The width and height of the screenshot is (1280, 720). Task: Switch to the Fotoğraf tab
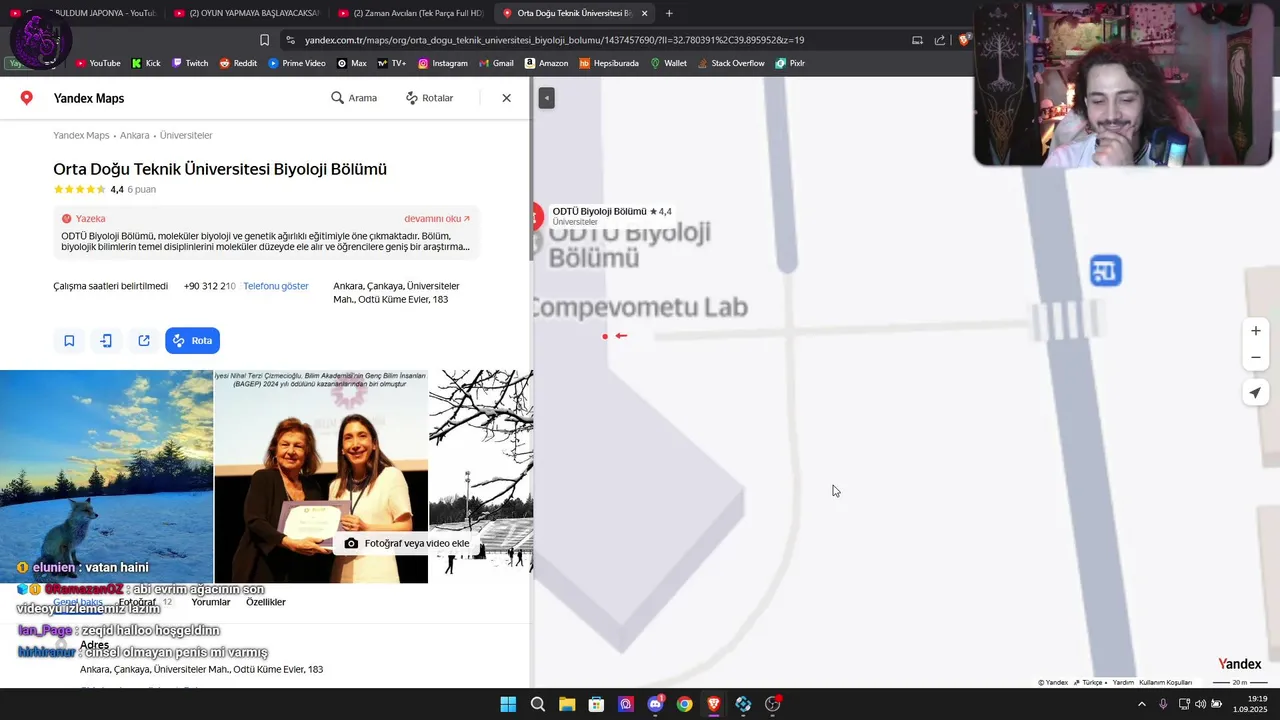[x=145, y=602]
